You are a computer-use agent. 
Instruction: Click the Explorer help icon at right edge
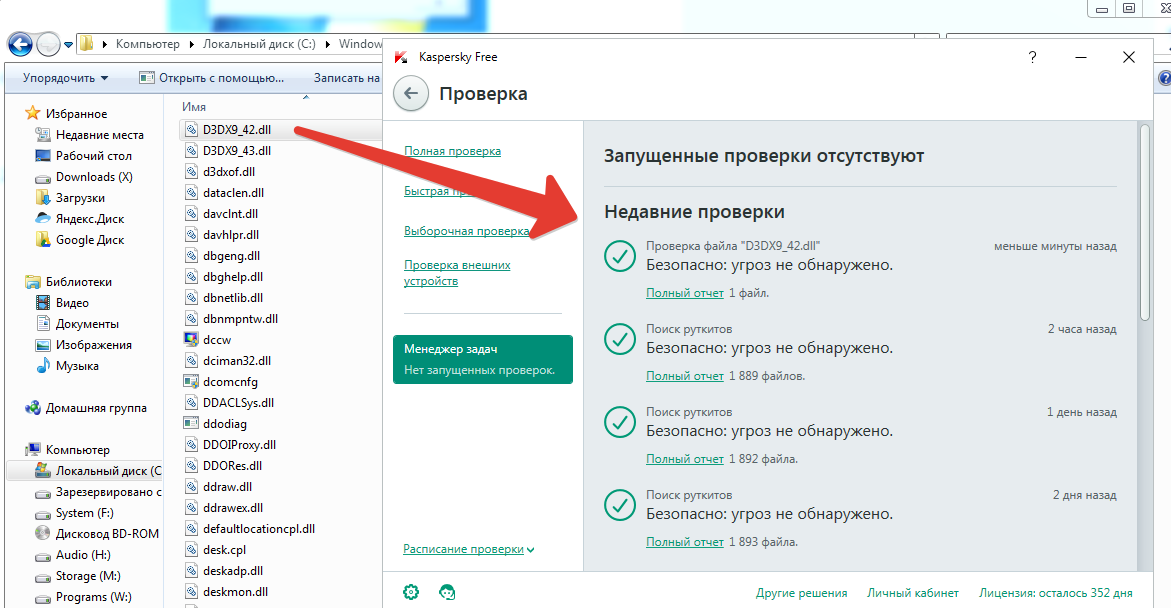(x=1164, y=78)
